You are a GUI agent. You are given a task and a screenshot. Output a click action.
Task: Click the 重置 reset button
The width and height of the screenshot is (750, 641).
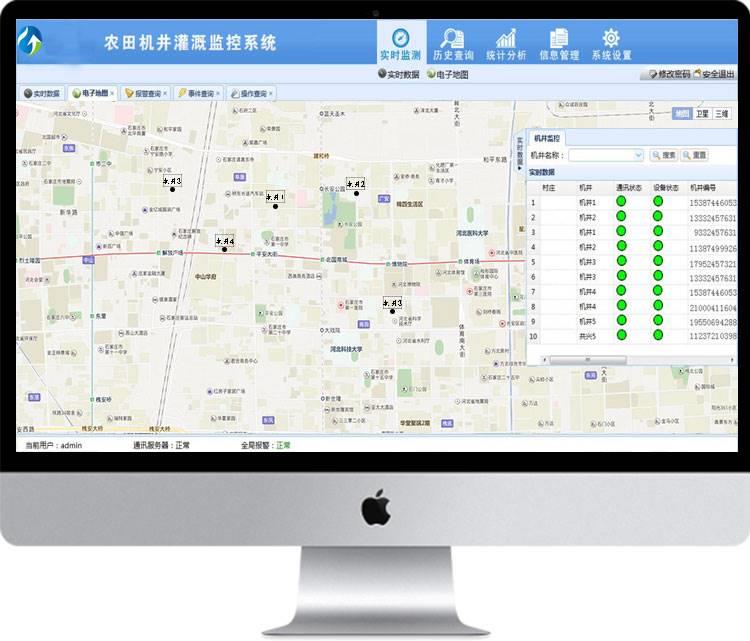pyautogui.click(x=695, y=155)
